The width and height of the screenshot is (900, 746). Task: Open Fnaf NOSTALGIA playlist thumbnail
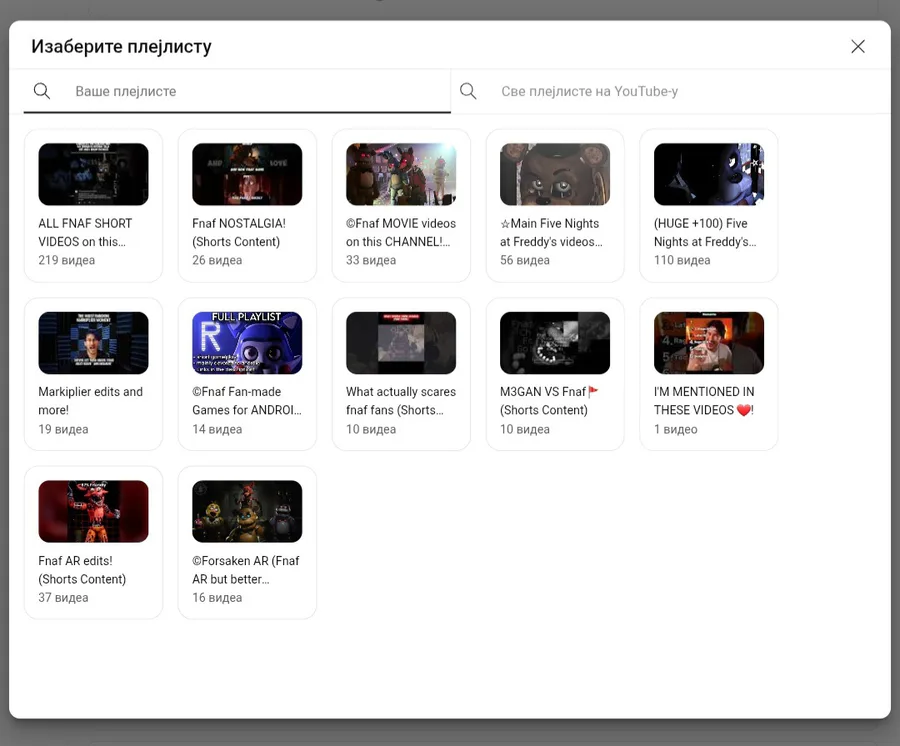click(x=247, y=174)
